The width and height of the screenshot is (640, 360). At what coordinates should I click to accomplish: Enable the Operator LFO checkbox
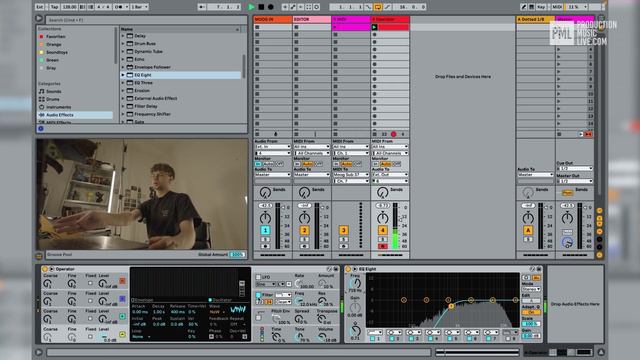tap(258, 277)
